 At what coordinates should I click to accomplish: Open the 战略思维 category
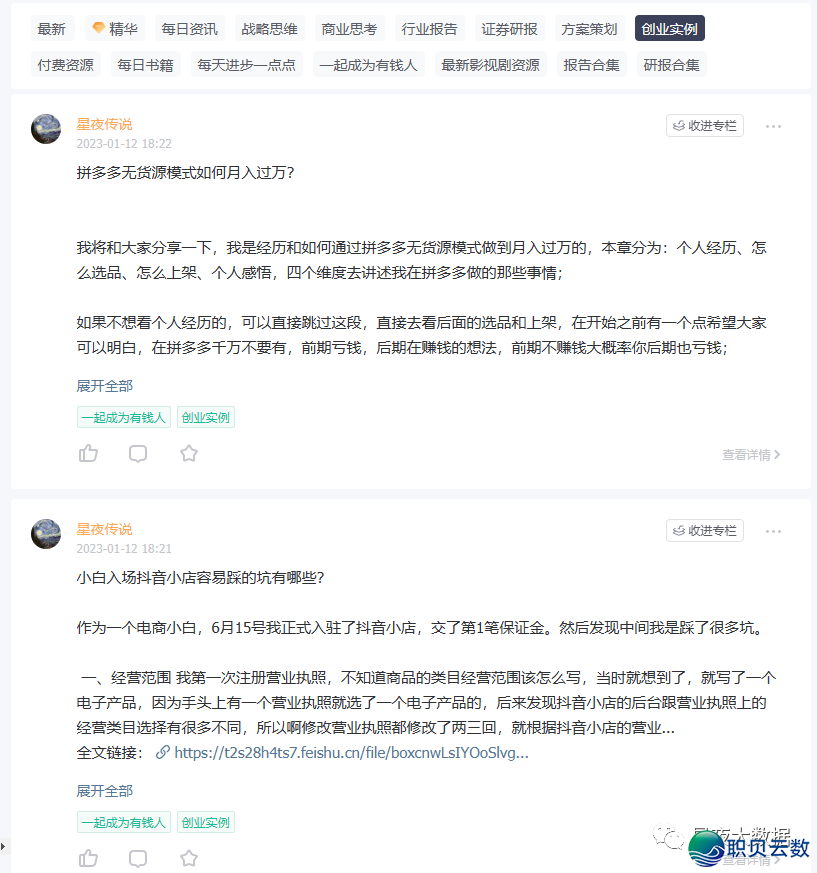270,28
